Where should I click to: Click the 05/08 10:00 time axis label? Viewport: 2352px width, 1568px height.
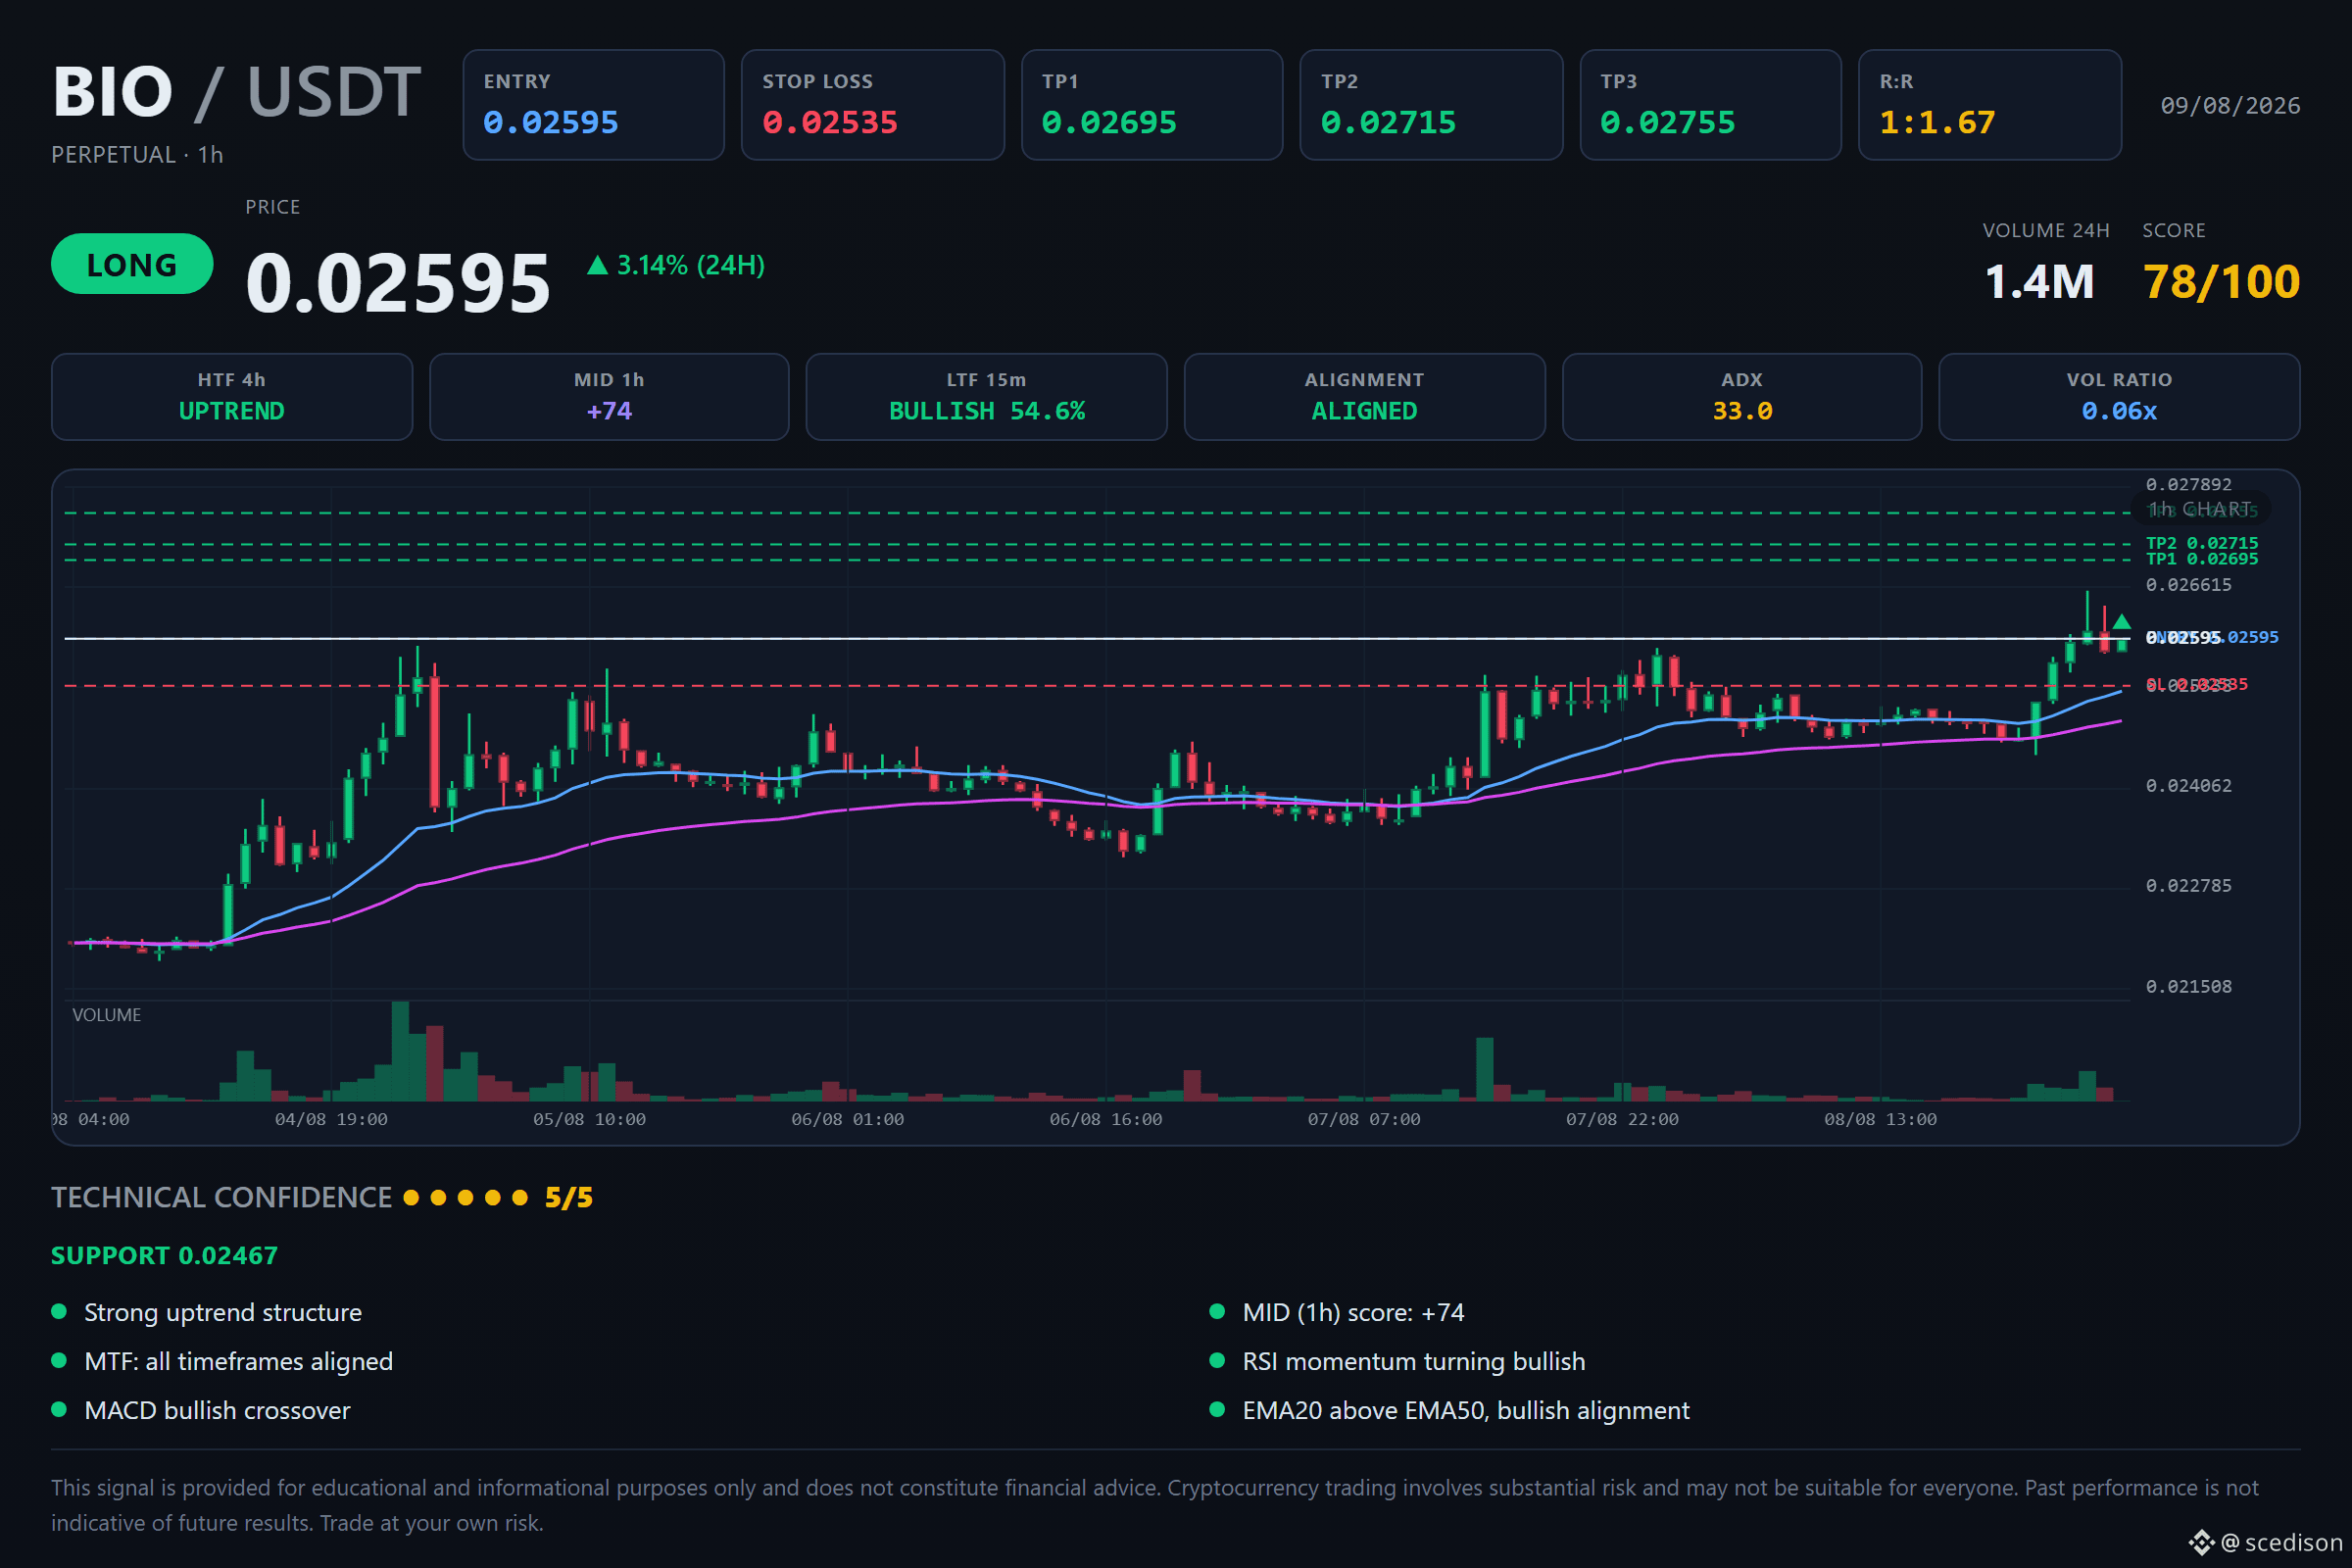pyautogui.click(x=589, y=1120)
